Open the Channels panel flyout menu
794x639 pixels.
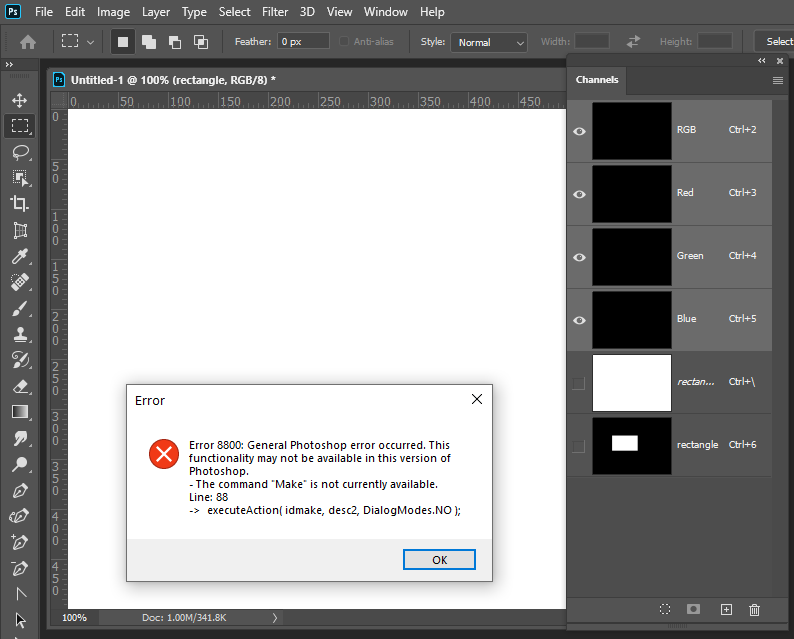[778, 81]
